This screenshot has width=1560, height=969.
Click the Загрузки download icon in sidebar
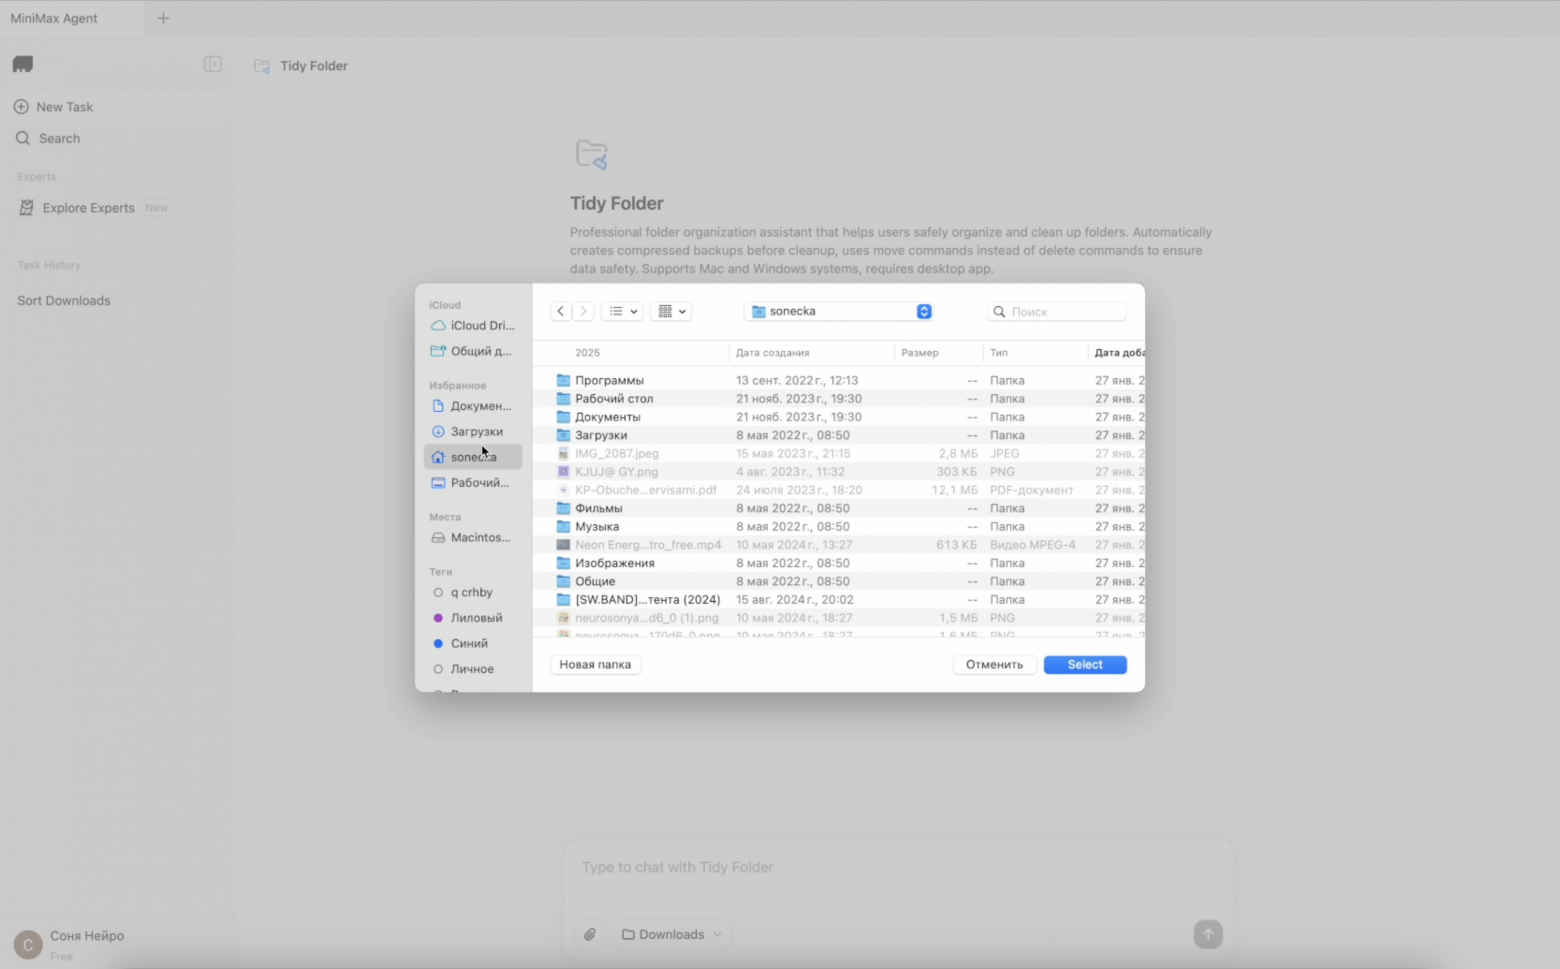pyautogui.click(x=438, y=432)
